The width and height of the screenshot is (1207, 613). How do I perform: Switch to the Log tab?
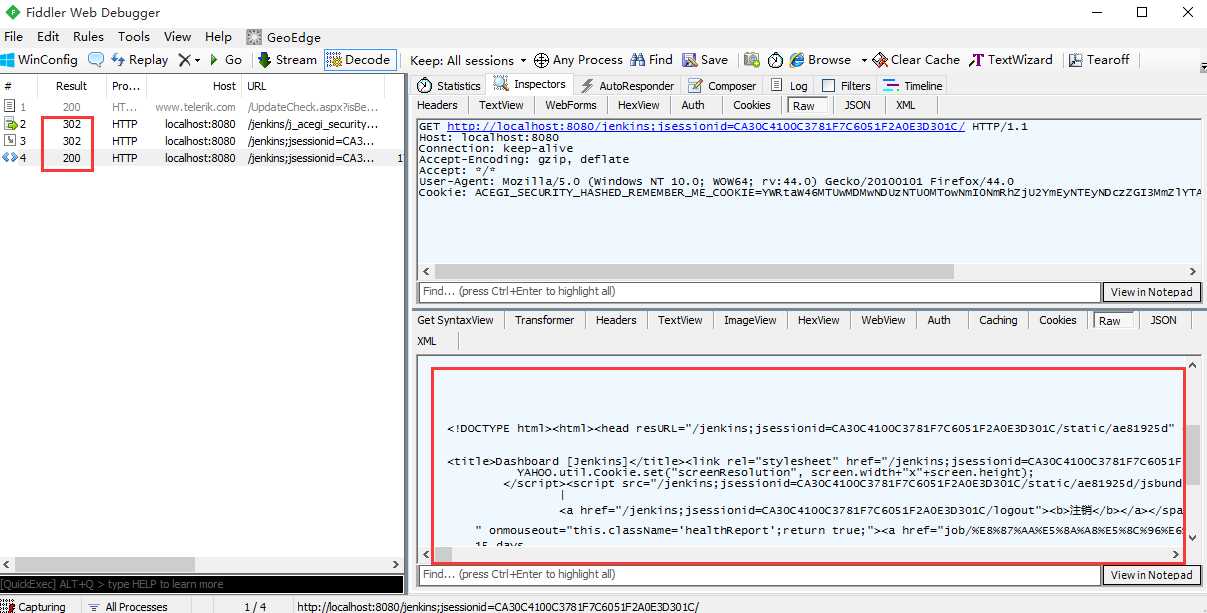(x=789, y=86)
